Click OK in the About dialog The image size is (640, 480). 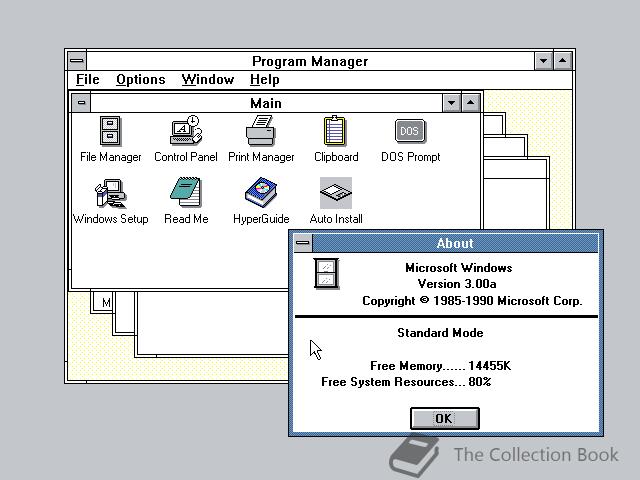pos(444,418)
